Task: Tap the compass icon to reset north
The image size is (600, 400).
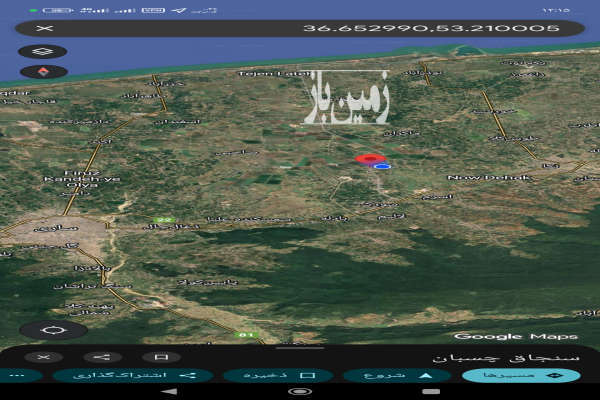Action: pos(43,72)
